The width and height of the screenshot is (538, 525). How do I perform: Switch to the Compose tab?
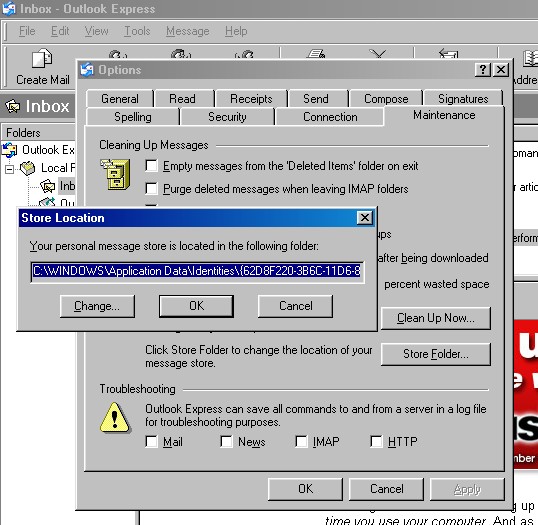coord(386,99)
